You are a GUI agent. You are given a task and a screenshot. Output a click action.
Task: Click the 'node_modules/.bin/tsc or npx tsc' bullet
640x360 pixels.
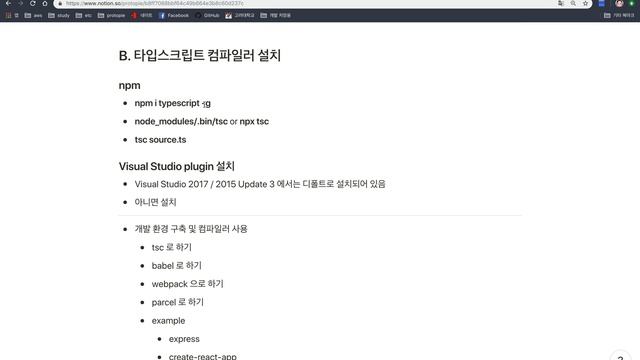click(202, 122)
